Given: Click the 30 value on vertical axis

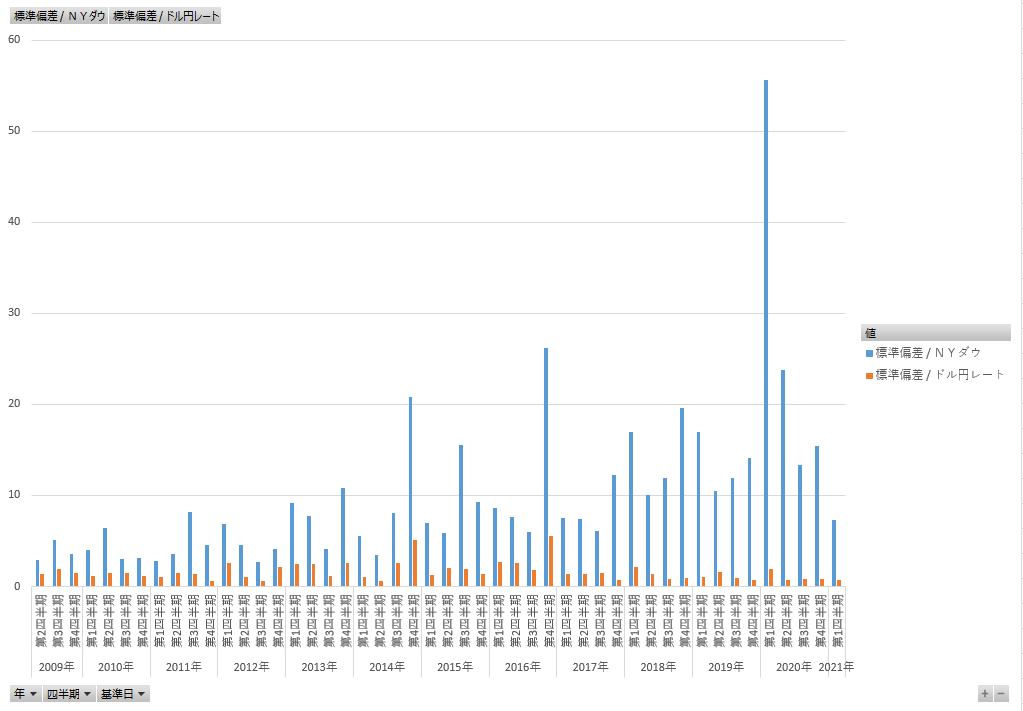Looking at the screenshot, I should [14, 313].
